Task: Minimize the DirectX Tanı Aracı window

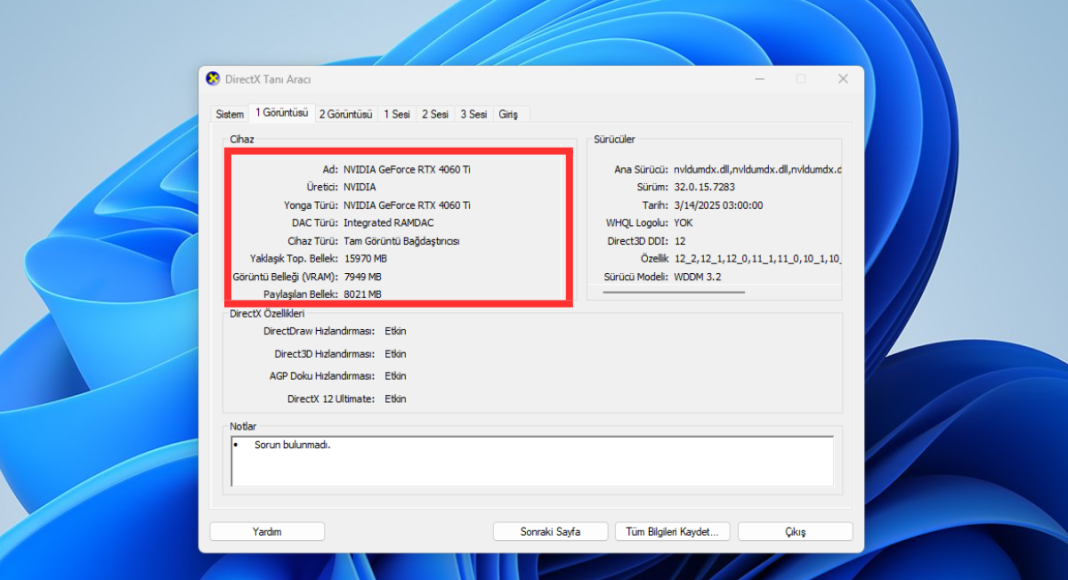Action: click(x=759, y=79)
